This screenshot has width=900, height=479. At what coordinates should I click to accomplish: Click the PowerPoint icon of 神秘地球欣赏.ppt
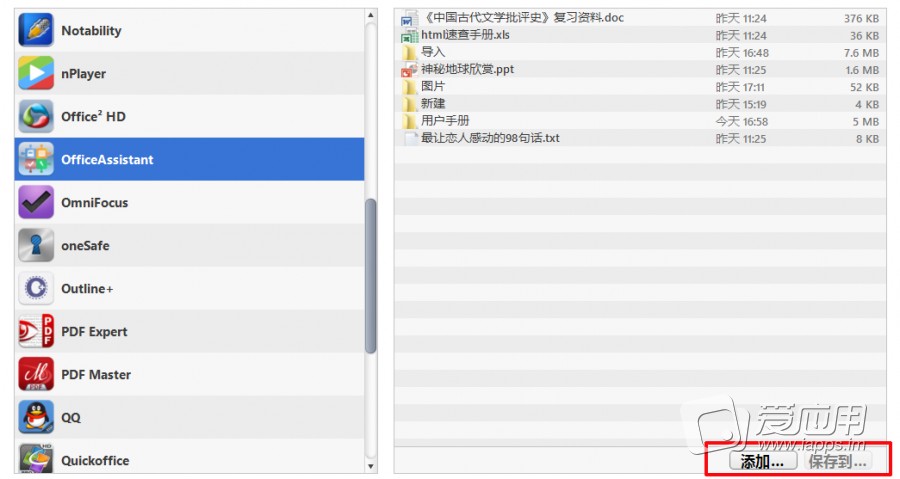(409, 70)
